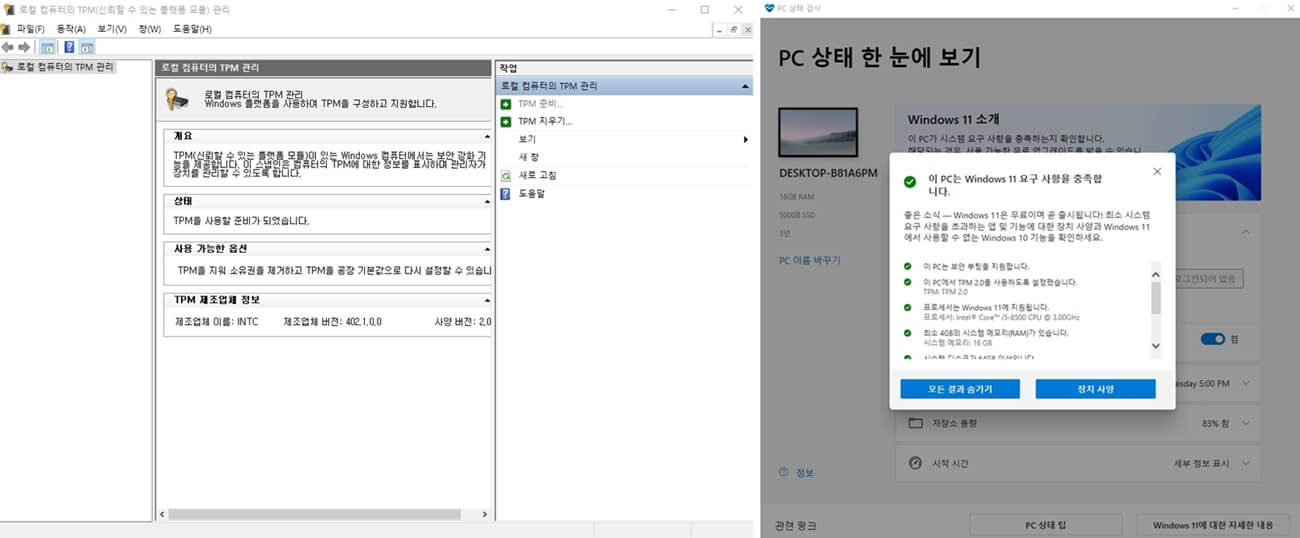1300x538 pixels.
Task: Click horizontal scrollbar thumb in TPM pane
Action: [x=316, y=514]
